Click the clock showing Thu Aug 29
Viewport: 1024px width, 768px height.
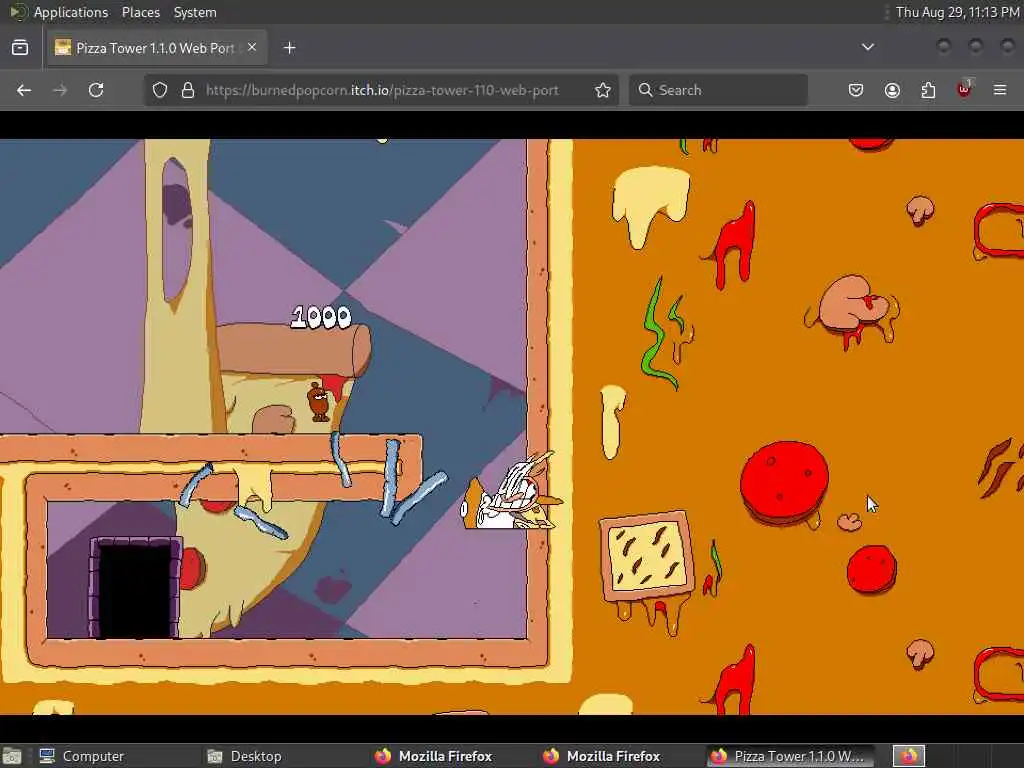[x=957, y=12]
